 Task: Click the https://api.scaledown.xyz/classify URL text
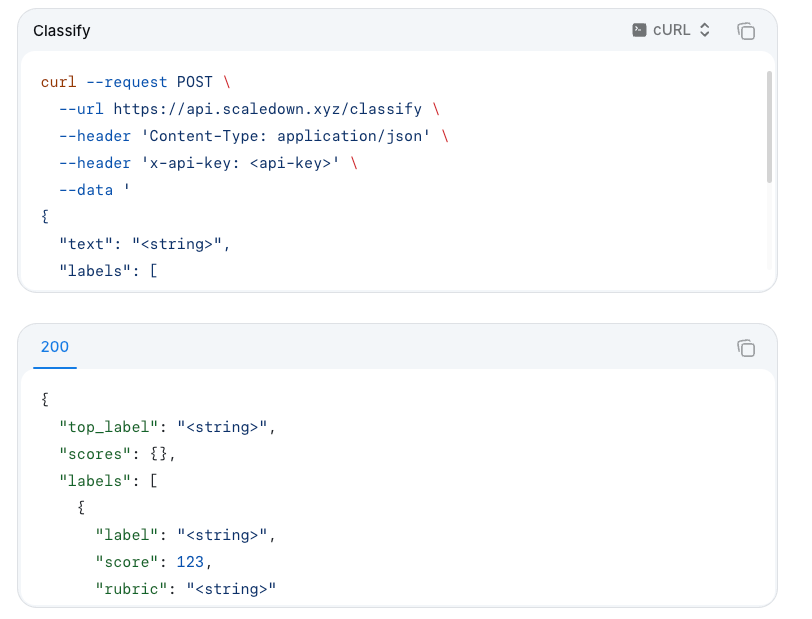(x=268, y=109)
